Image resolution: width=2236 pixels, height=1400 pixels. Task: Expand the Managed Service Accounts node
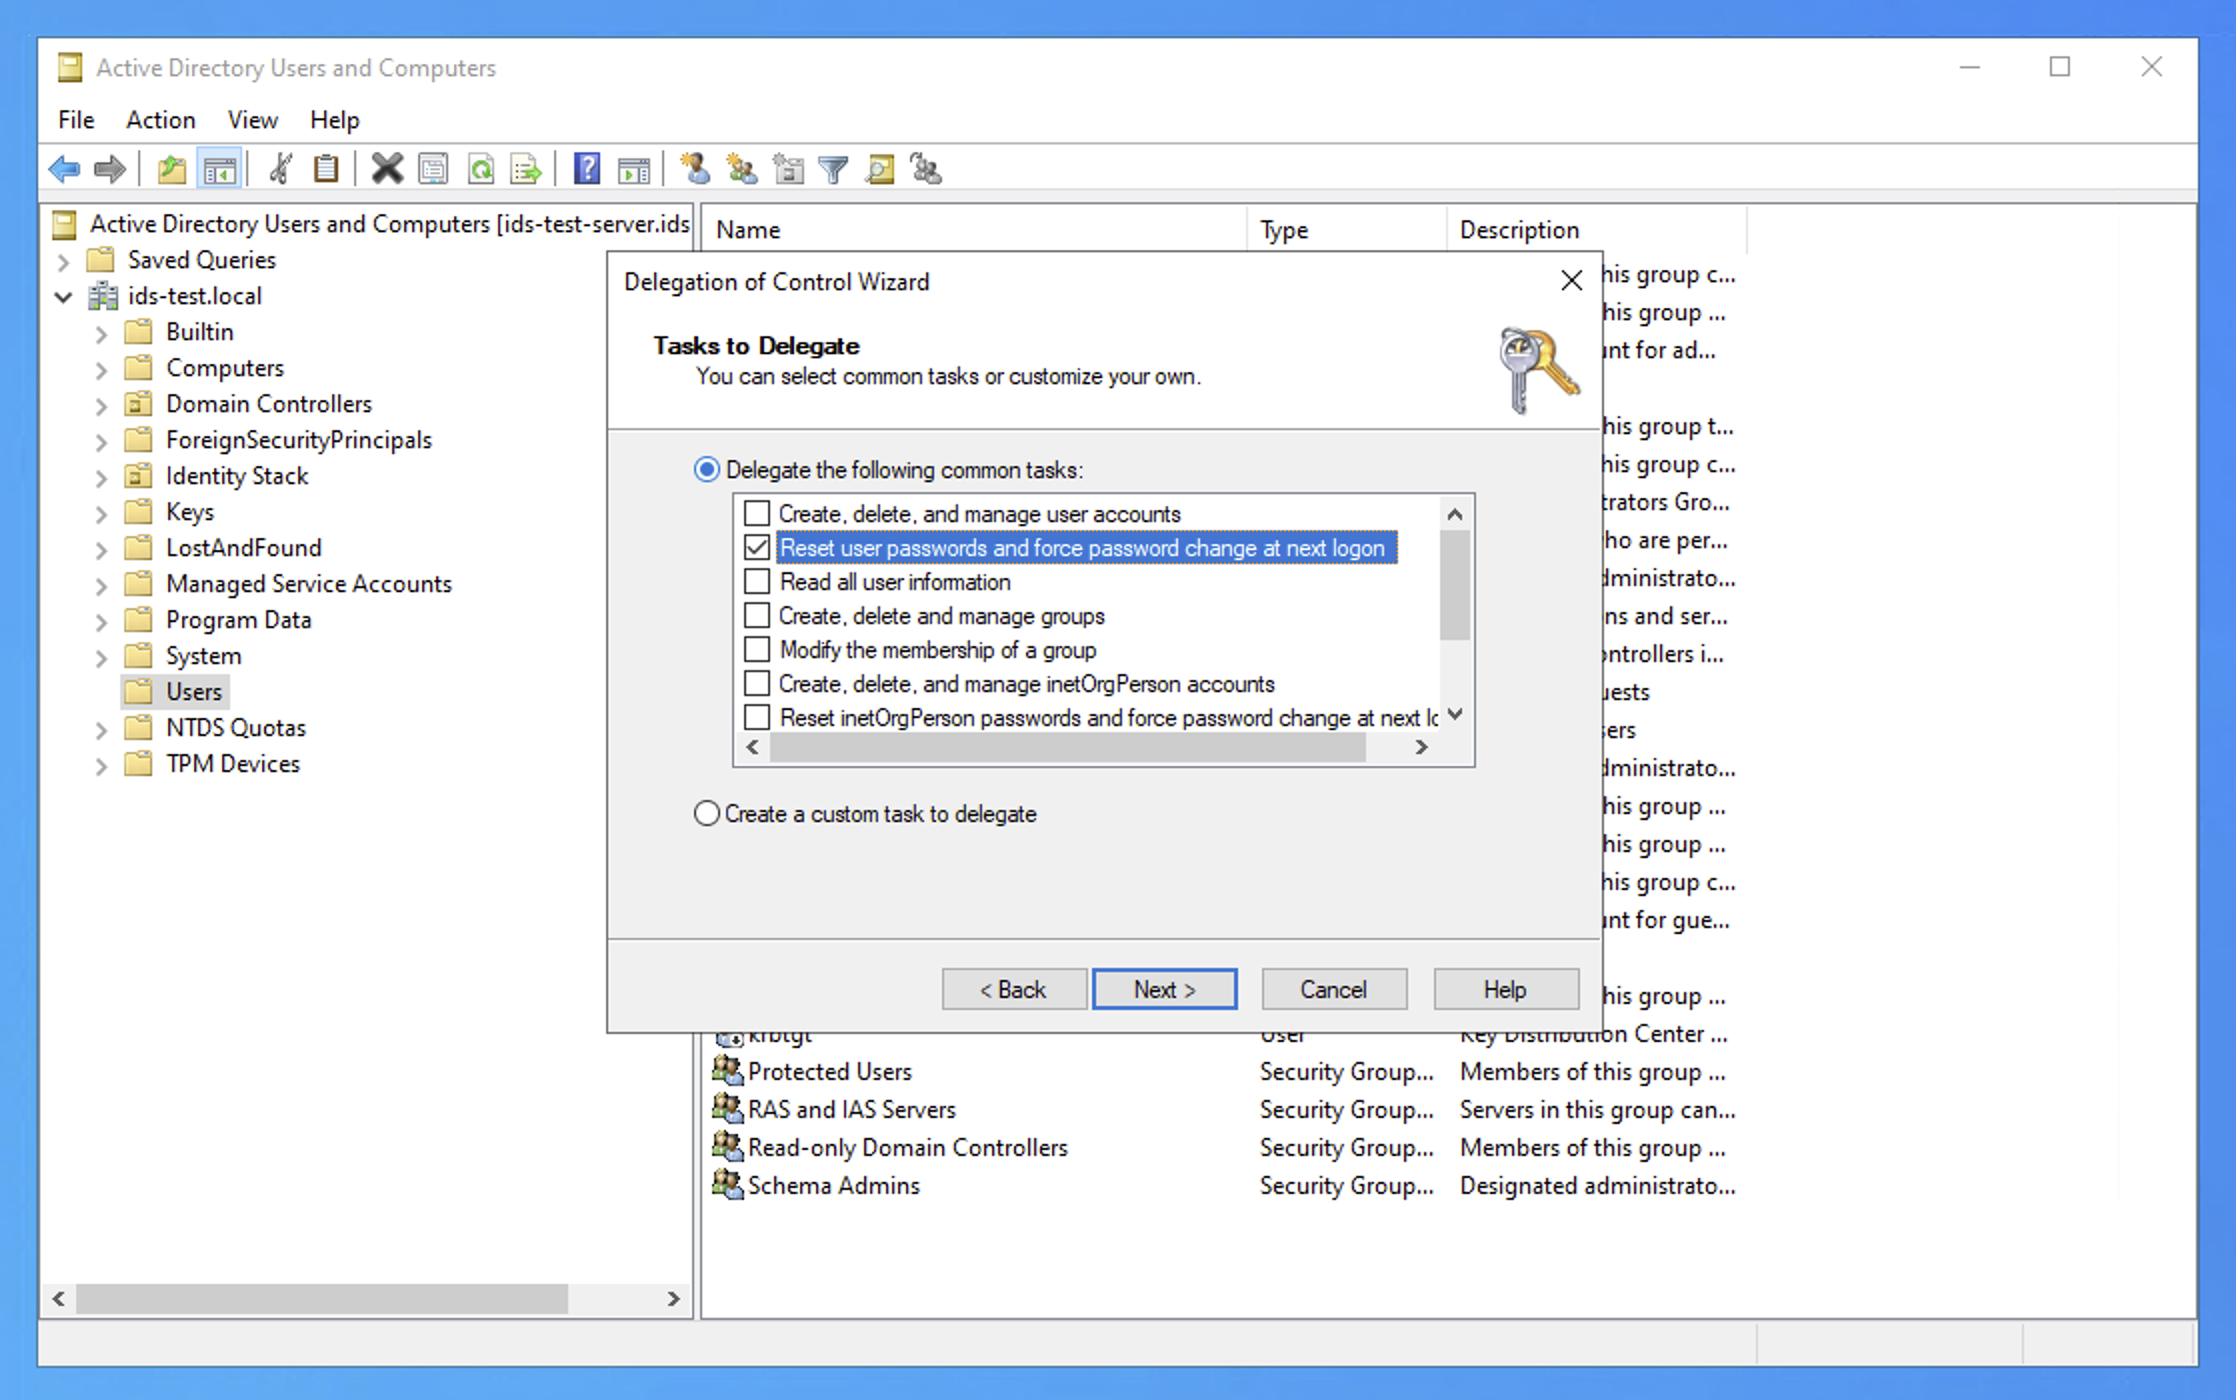click(x=101, y=586)
